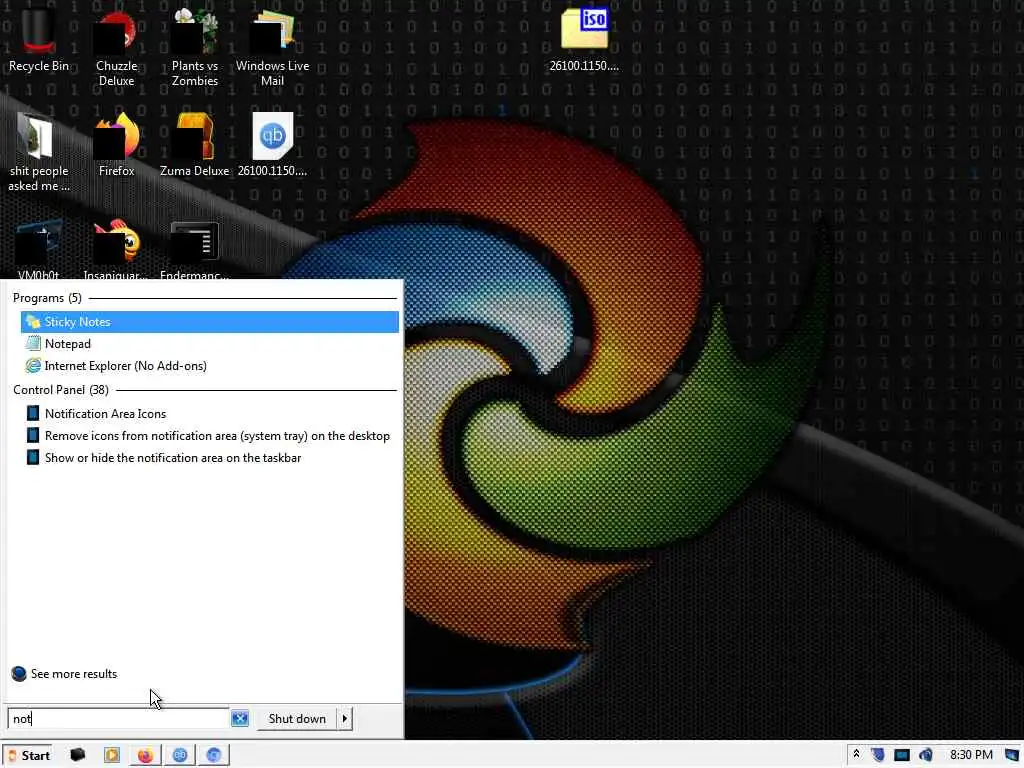The image size is (1024, 768).
Task: Select the qBittorrent 26100.1150 torrent file icon
Action: click(272, 145)
